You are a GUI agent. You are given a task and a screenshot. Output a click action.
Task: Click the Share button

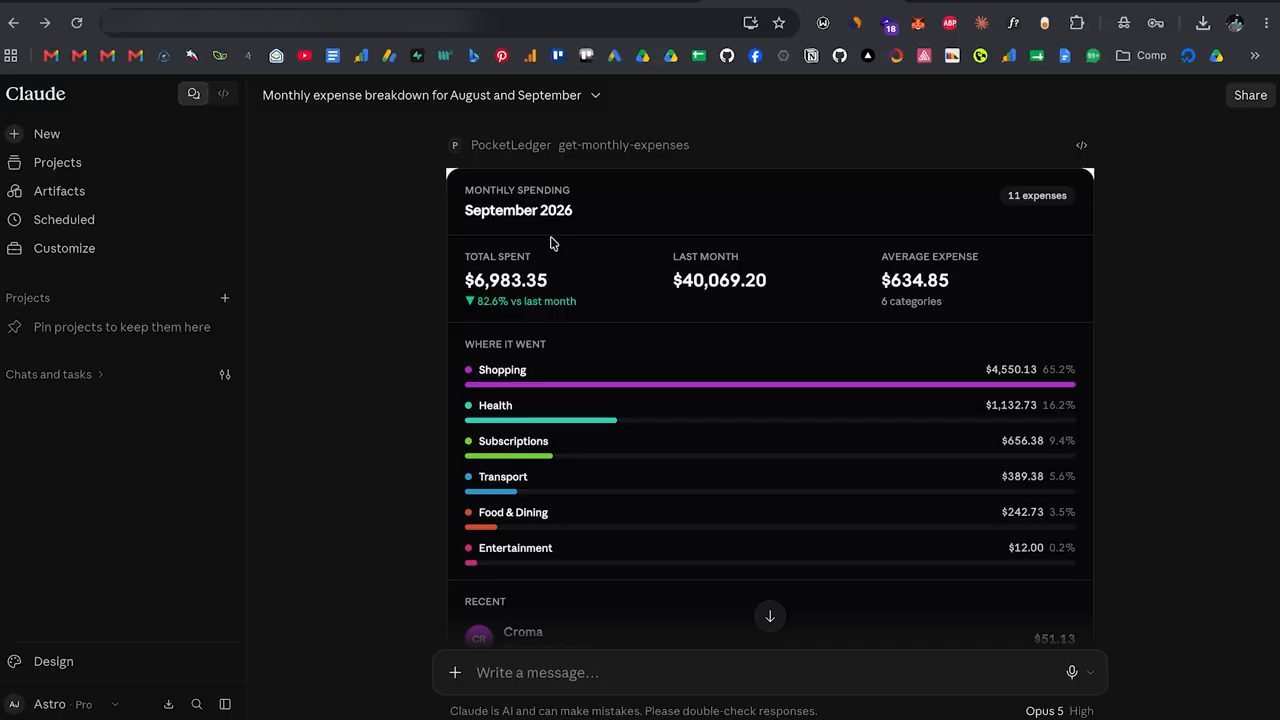1250,95
